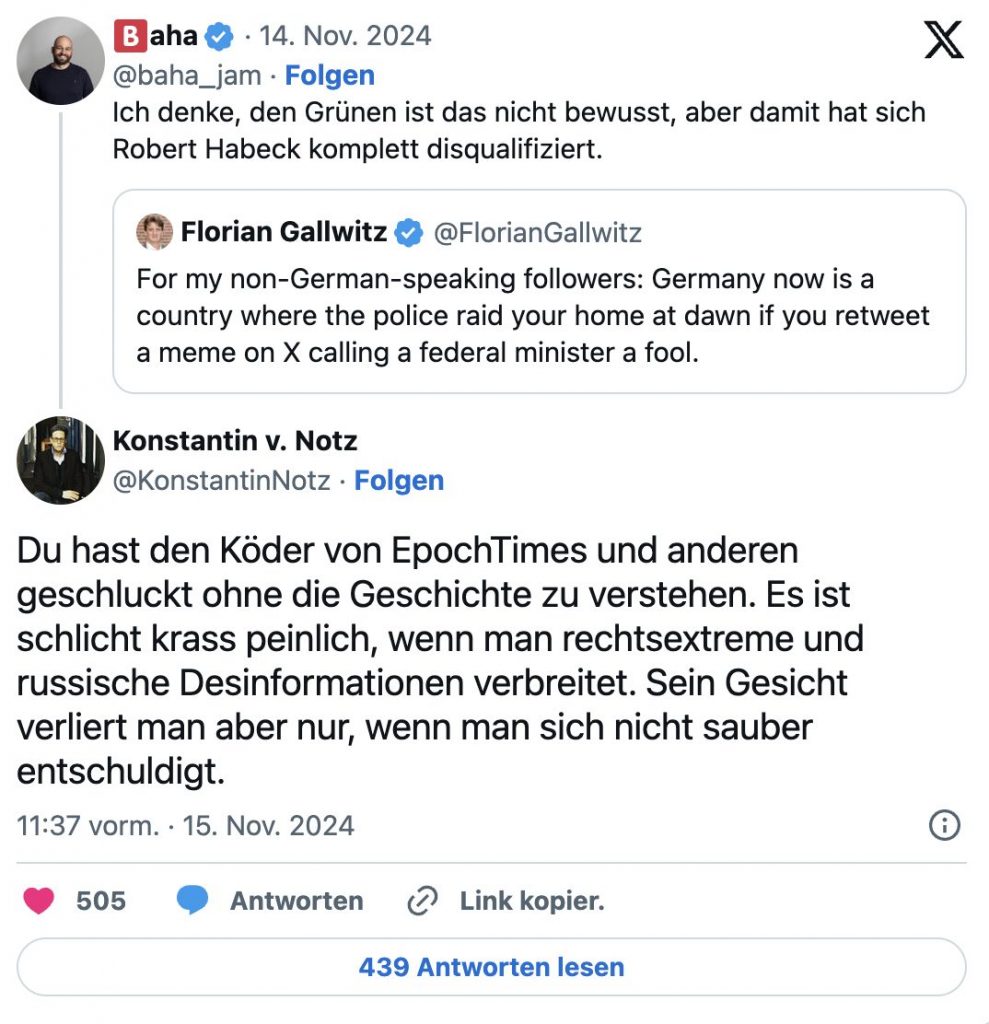The height and width of the screenshot is (1024, 989).
Task: Click the 505 likes count
Action: (101, 901)
